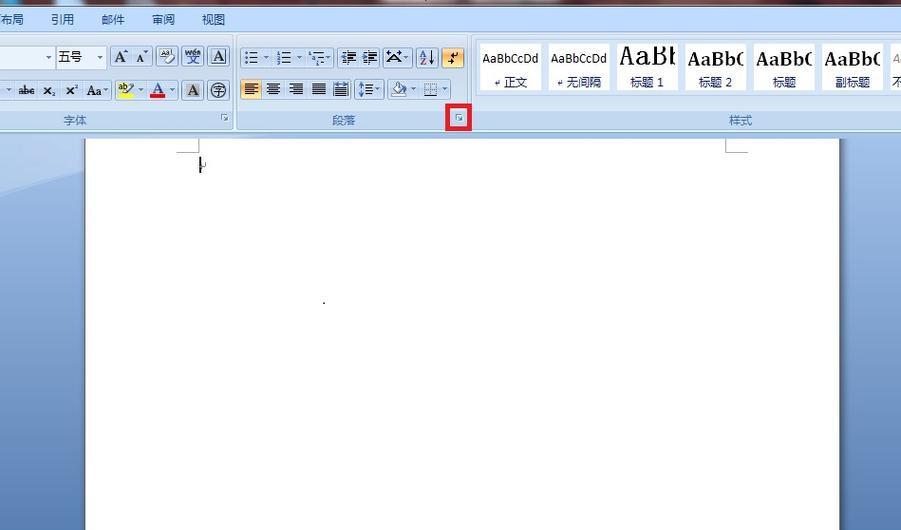Open Asian Layout options button
Image resolution: width=901 pixels, height=530 pixels.
click(x=397, y=57)
